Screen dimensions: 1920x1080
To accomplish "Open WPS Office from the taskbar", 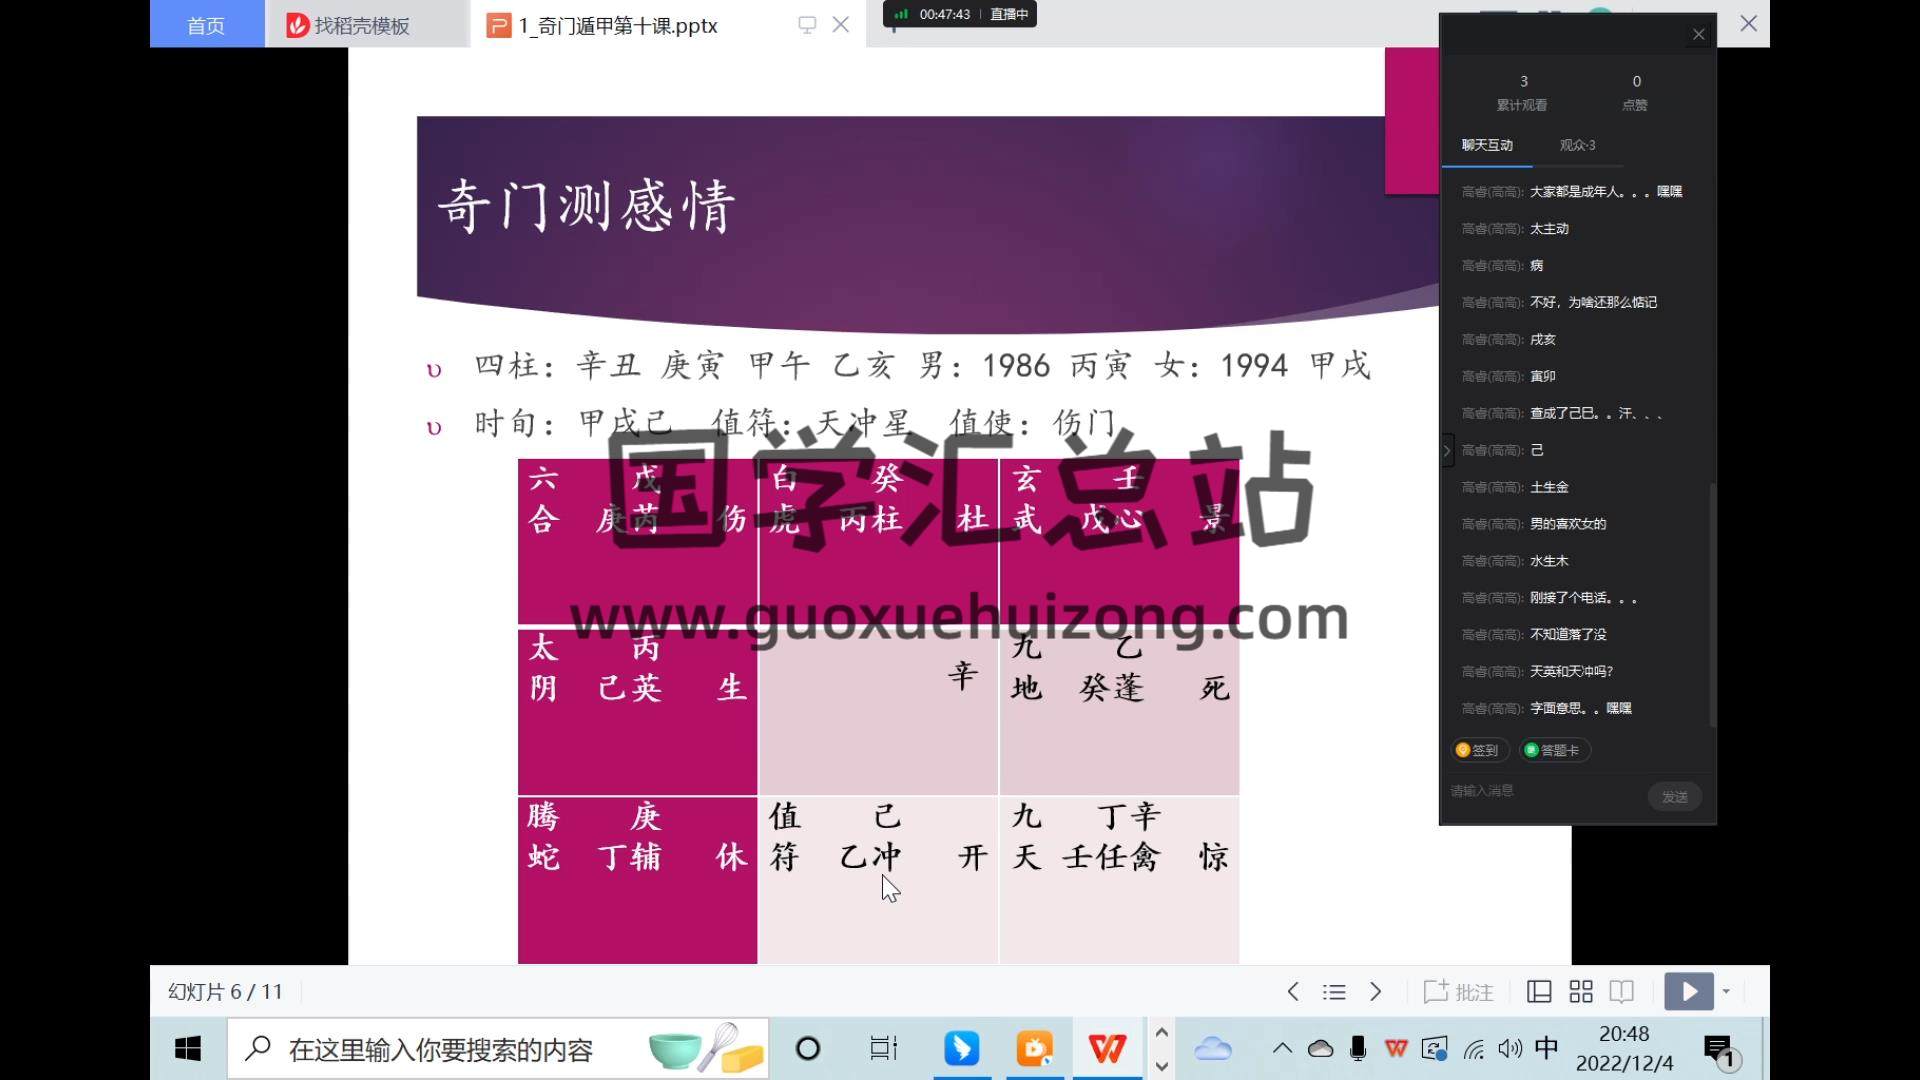I will (x=1107, y=1049).
